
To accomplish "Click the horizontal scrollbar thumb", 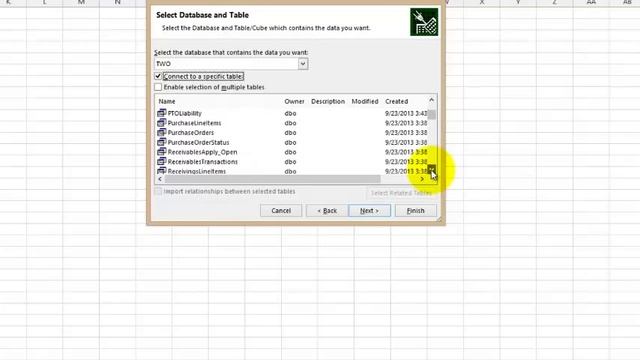I will tap(272, 179).
